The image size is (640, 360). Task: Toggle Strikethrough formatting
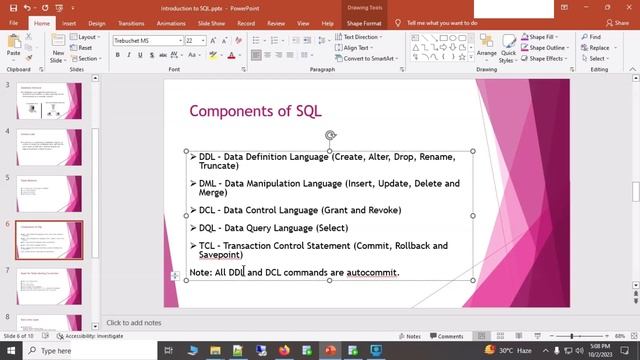(162, 55)
